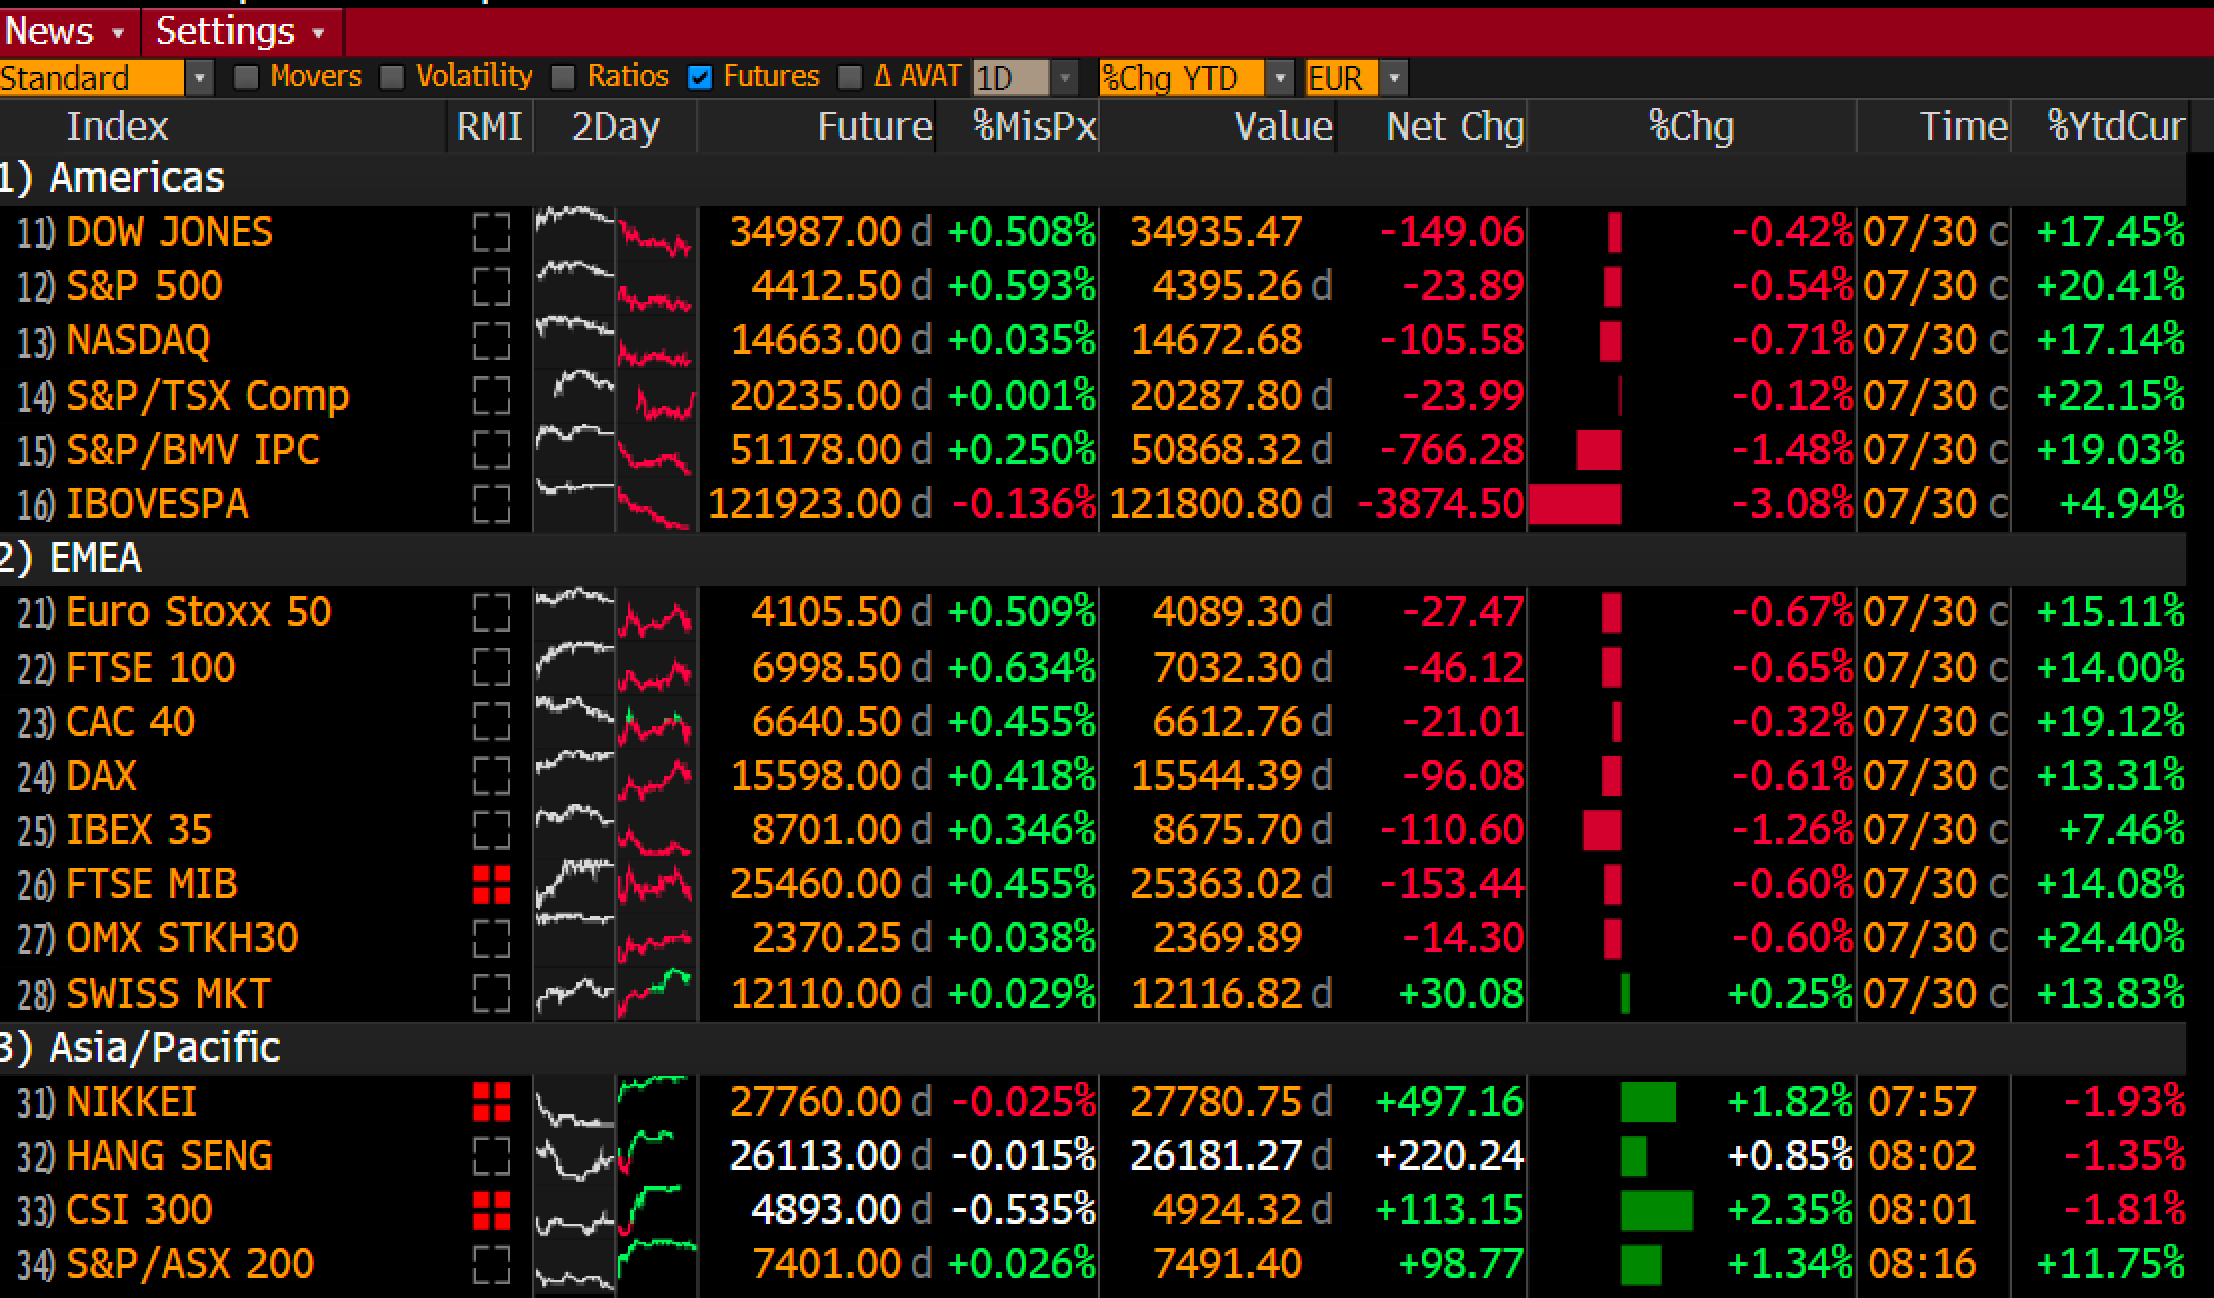Open the S&P/BMV IPC 2Day sparkline

pos(614,449)
